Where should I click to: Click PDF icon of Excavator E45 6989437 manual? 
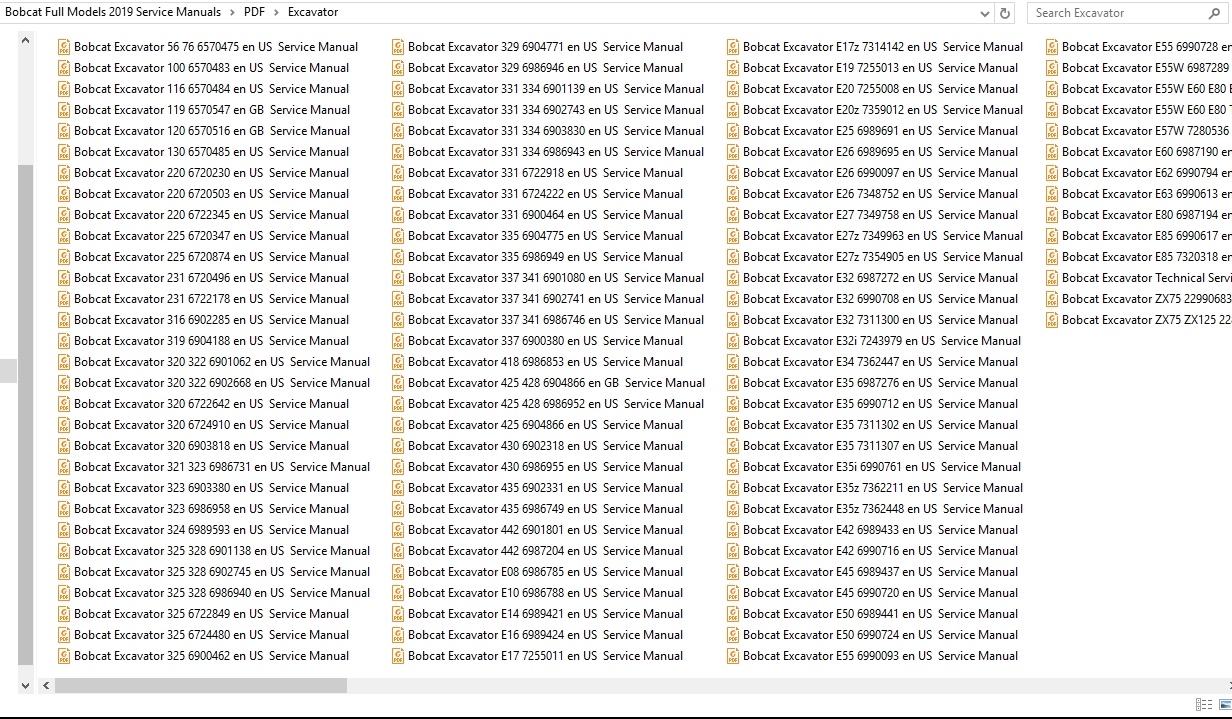(x=733, y=572)
